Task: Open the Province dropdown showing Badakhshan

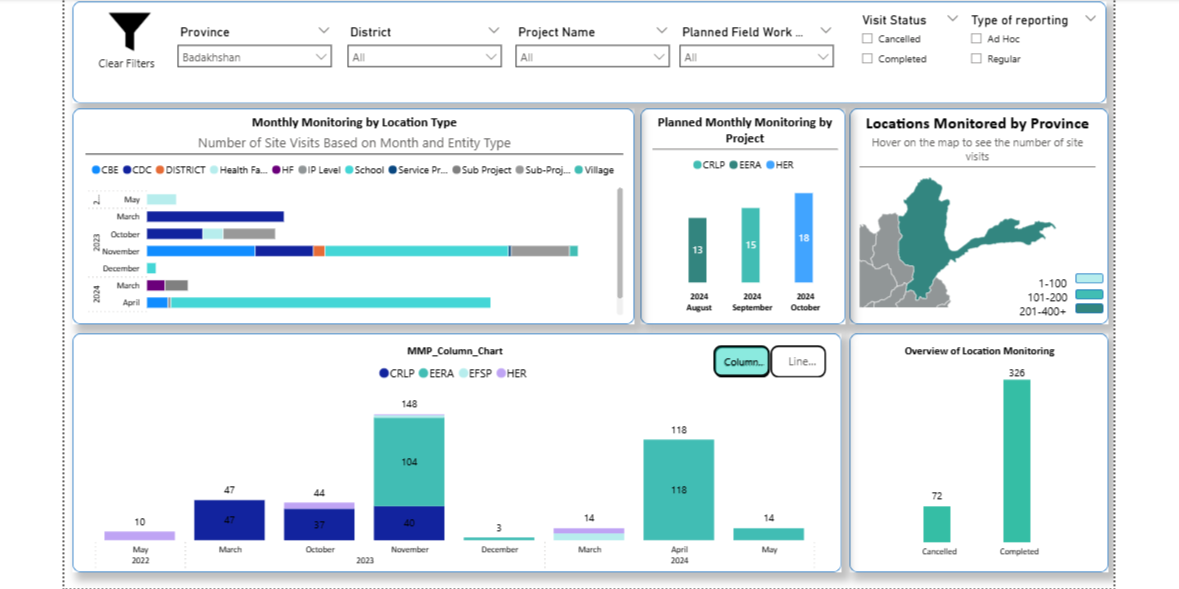Action: 254,56
